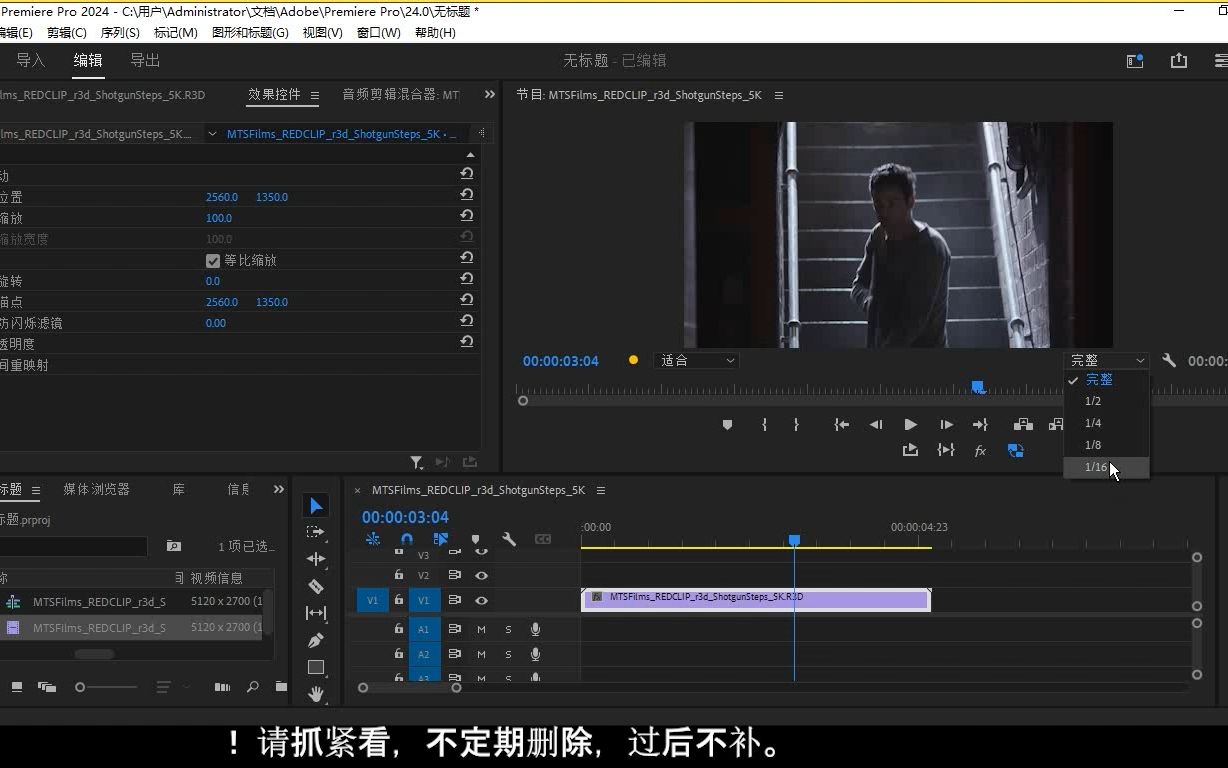Choose 1/4 playback resolution
The height and width of the screenshot is (768, 1228).
[x=1106, y=423]
